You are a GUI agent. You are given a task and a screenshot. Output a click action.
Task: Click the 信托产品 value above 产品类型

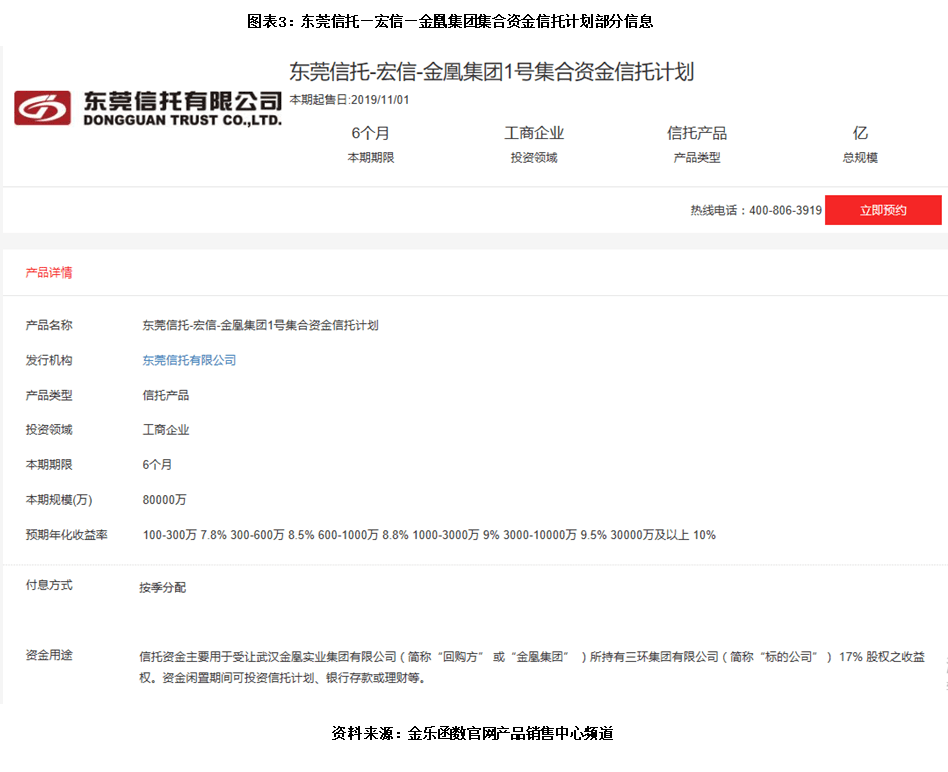(696, 133)
